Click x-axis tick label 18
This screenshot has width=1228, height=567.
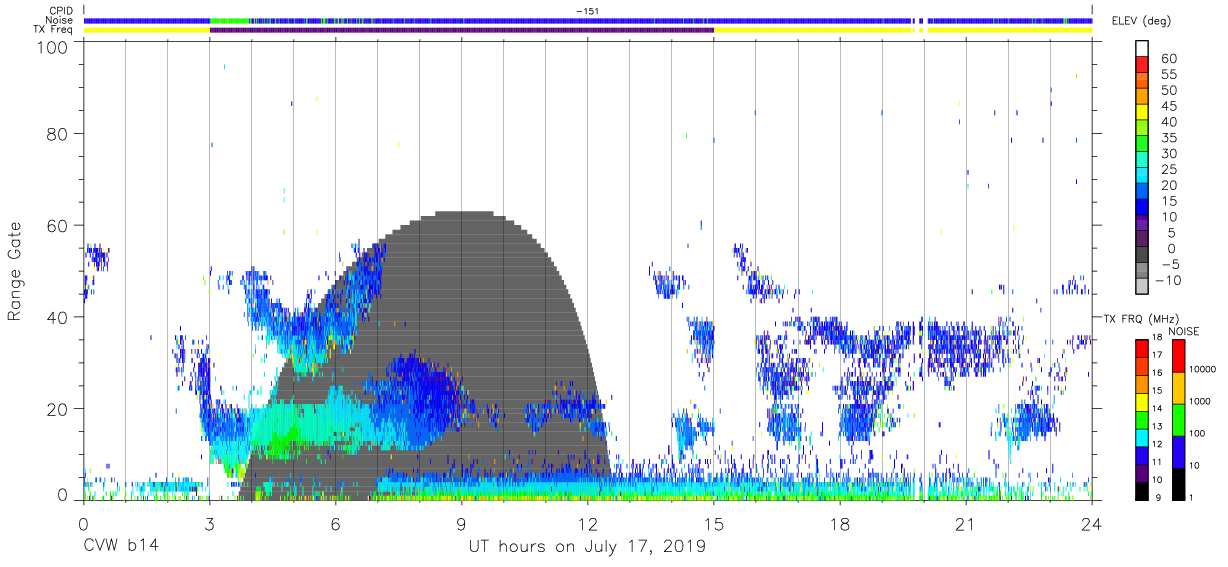840,524
